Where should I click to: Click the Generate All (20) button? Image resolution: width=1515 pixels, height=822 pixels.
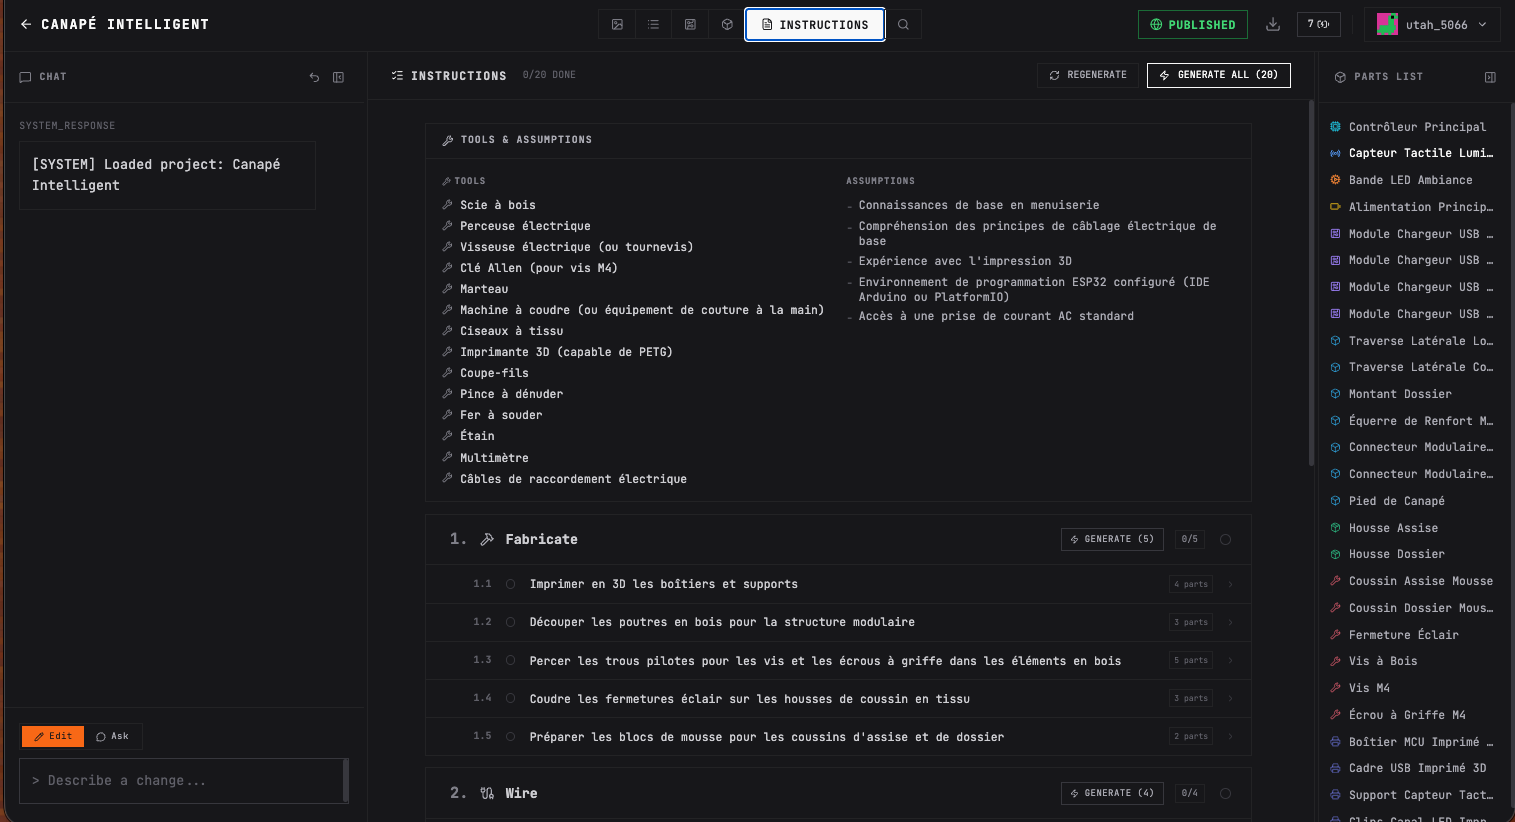pyautogui.click(x=1218, y=75)
